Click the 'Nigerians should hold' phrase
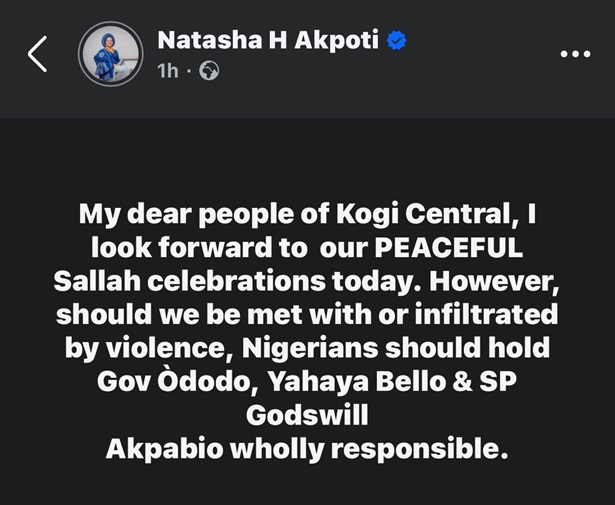Screen dimensions: 615x505 [x=396, y=348]
